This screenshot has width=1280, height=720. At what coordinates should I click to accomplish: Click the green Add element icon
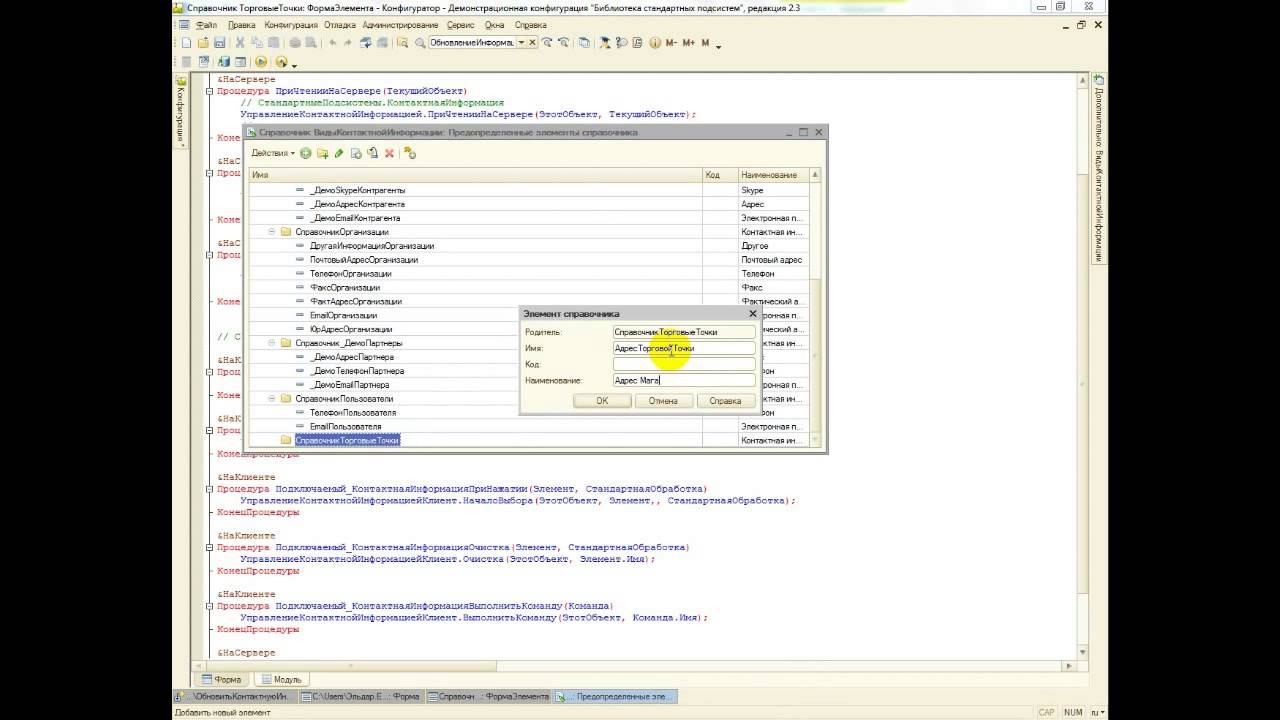coord(306,153)
